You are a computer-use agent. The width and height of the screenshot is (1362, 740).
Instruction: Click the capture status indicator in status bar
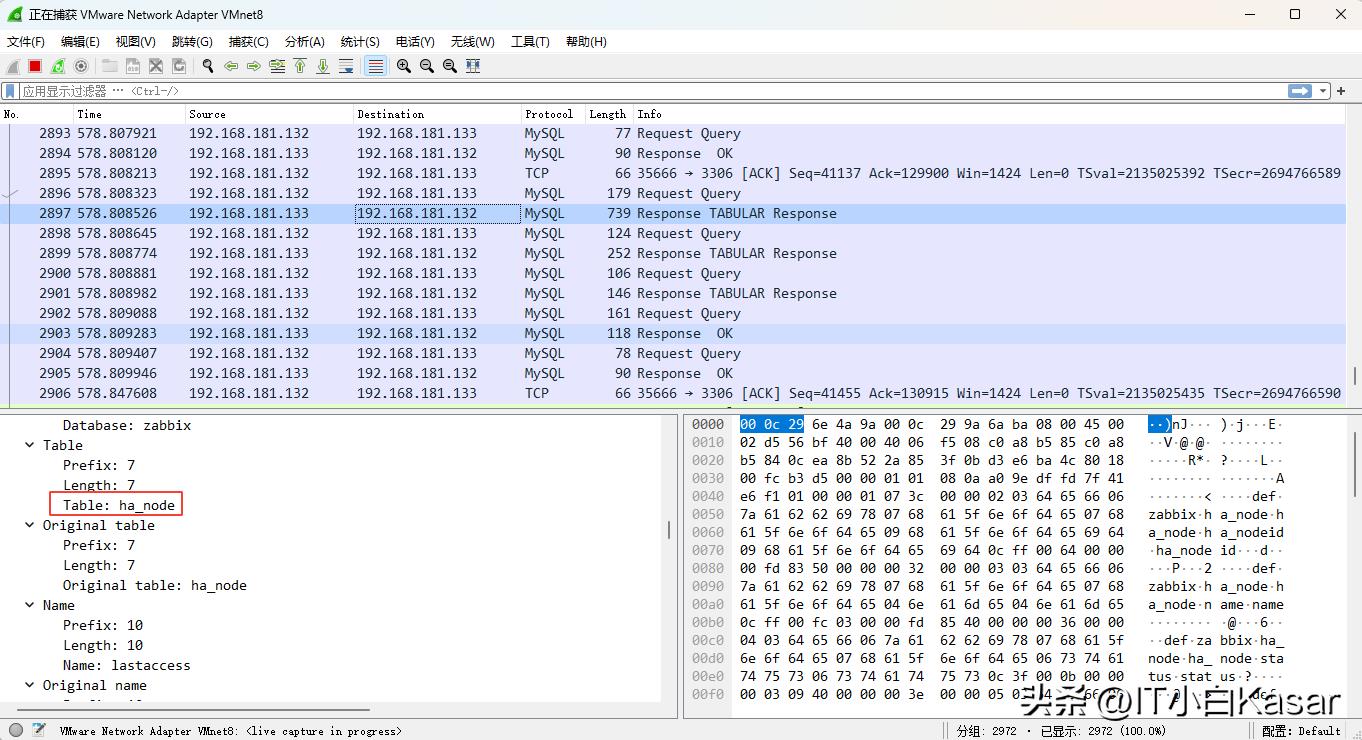click(15, 731)
